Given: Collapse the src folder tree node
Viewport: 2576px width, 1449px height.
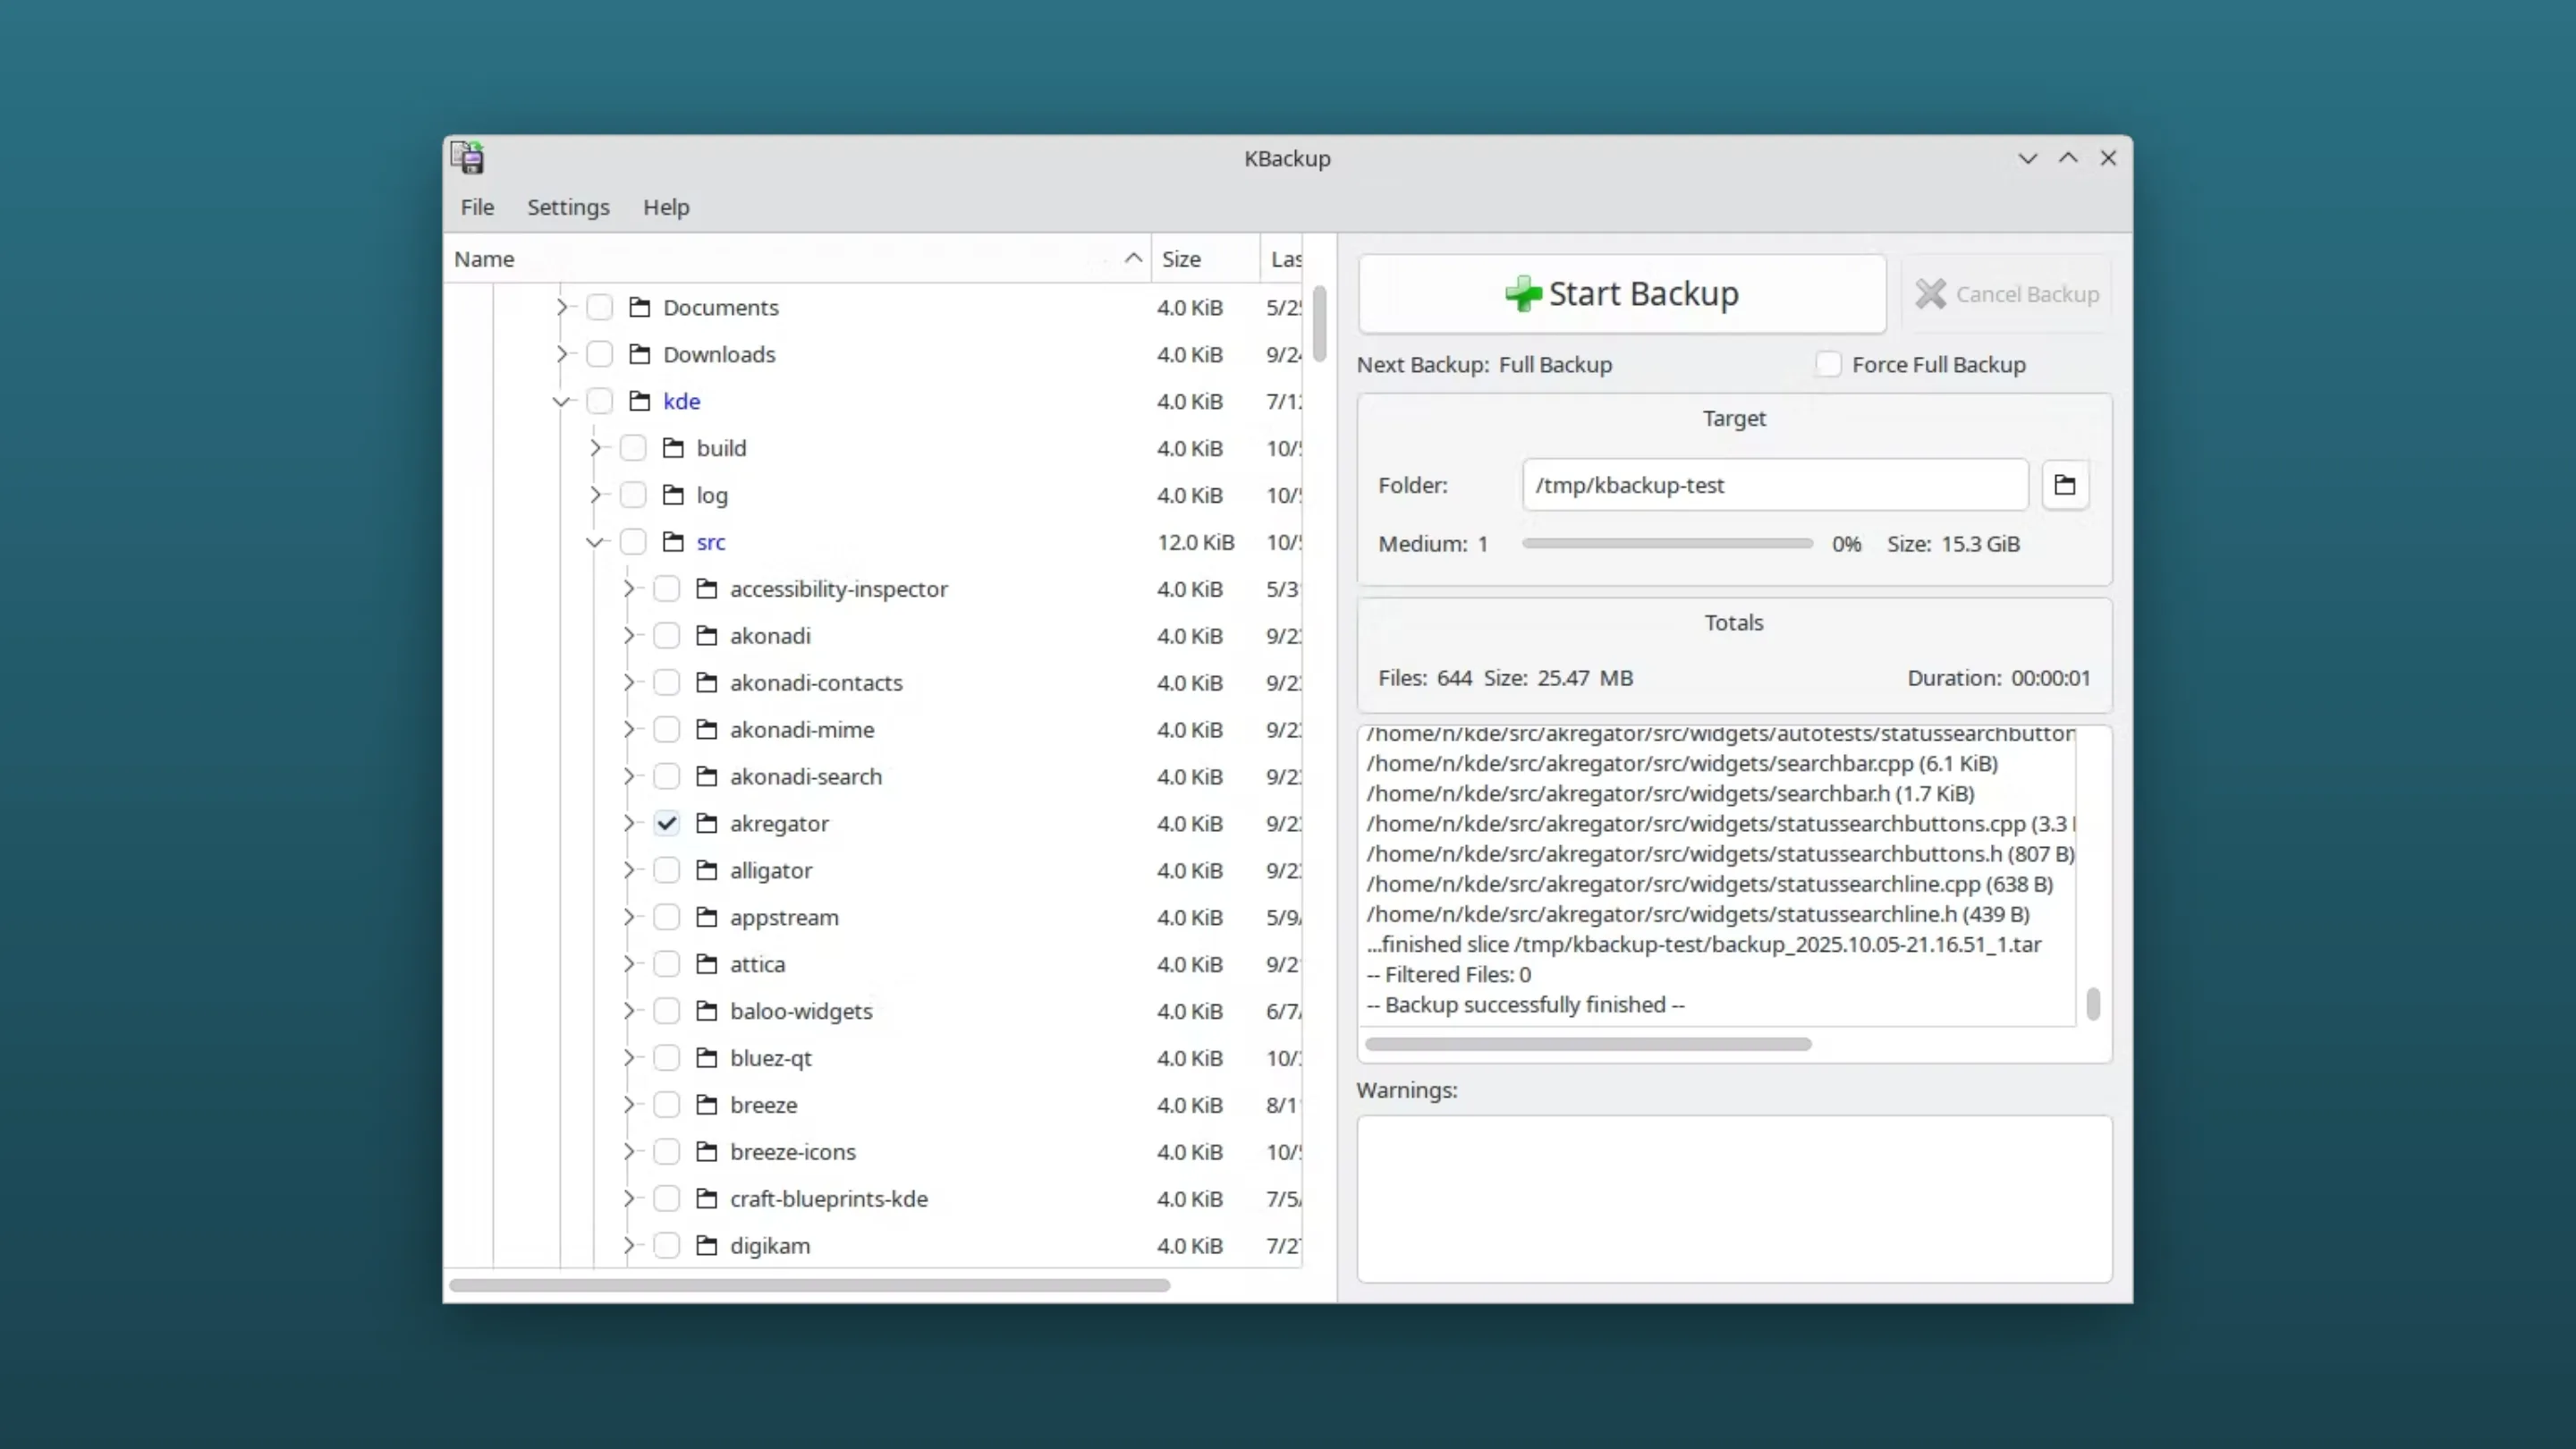Looking at the screenshot, I should click(x=595, y=543).
